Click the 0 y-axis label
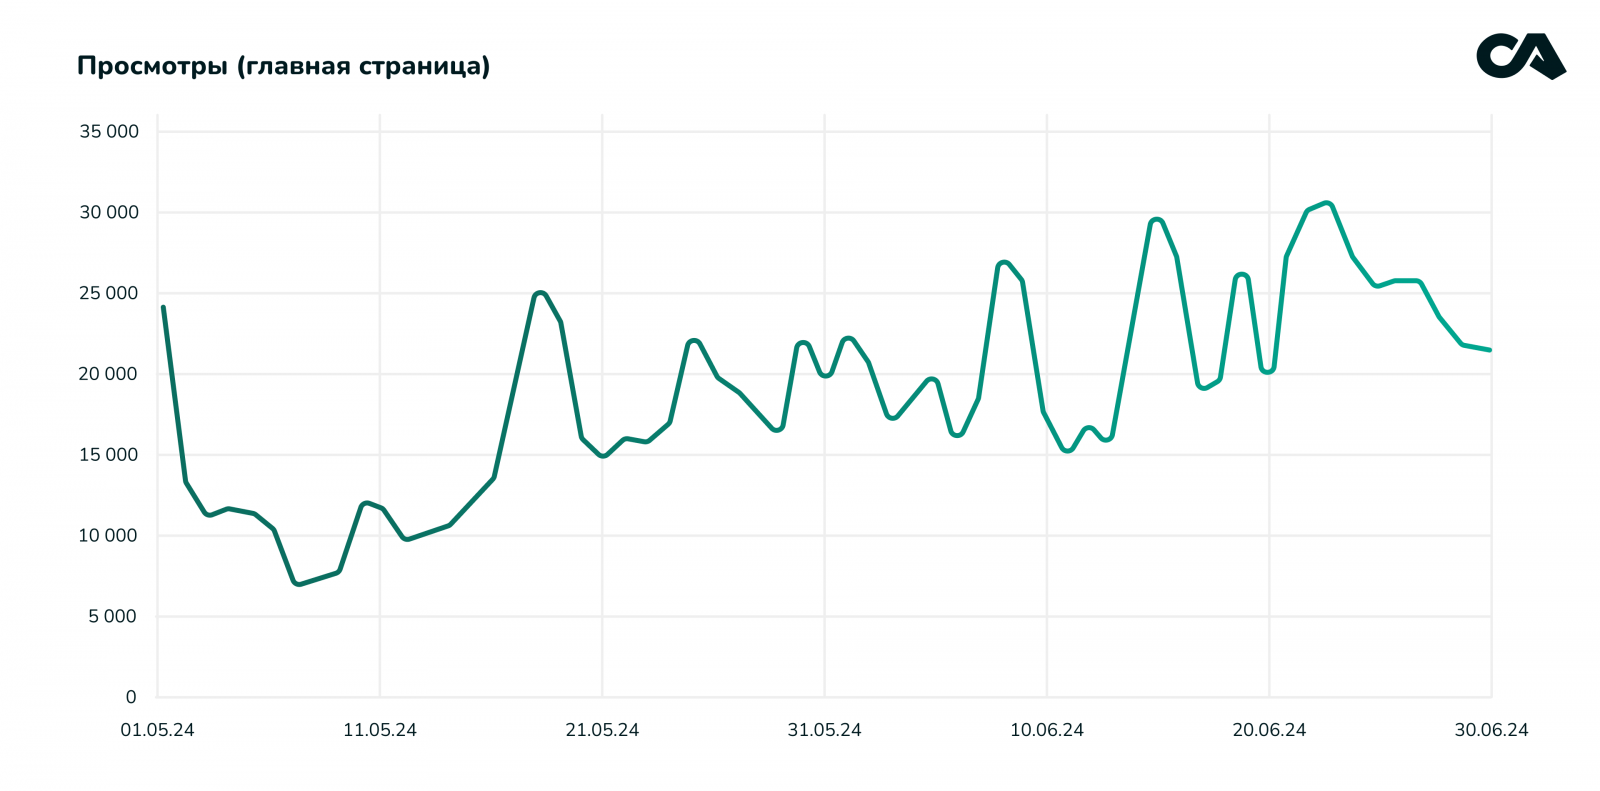The image size is (1600, 791). pos(131,698)
